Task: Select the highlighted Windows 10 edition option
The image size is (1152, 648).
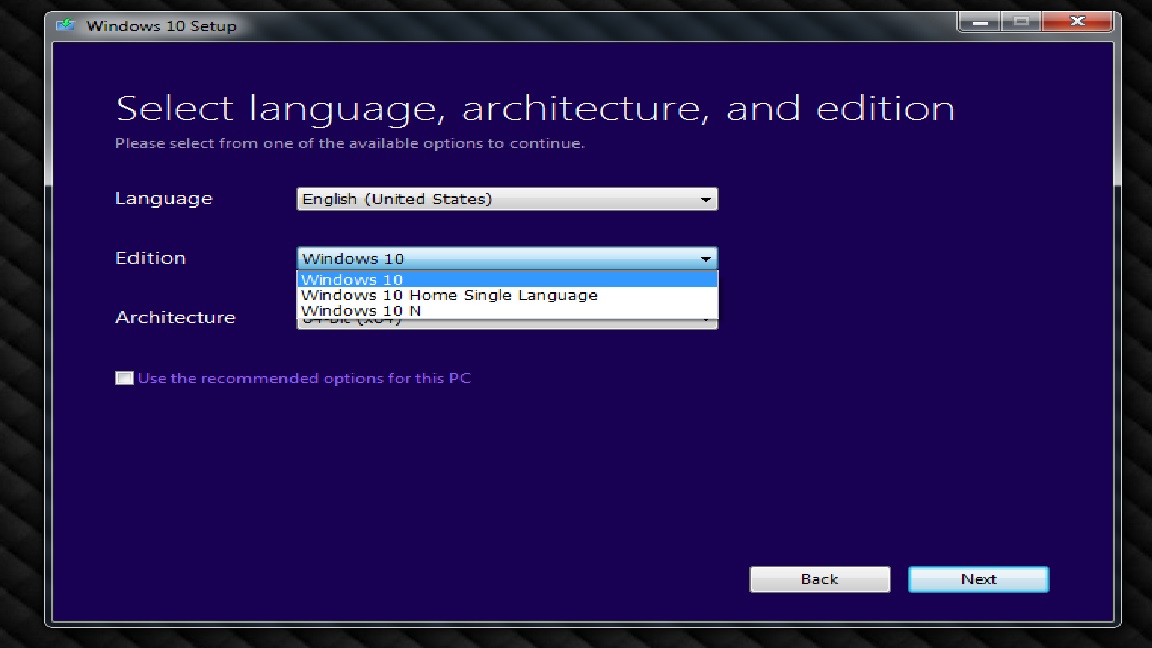Action: point(507,279)
